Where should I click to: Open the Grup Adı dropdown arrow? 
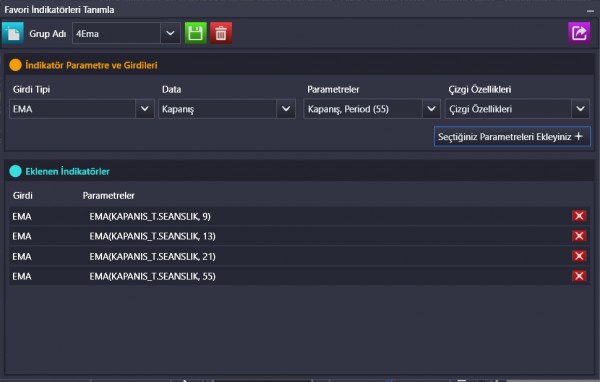click(x=170, y=33)
